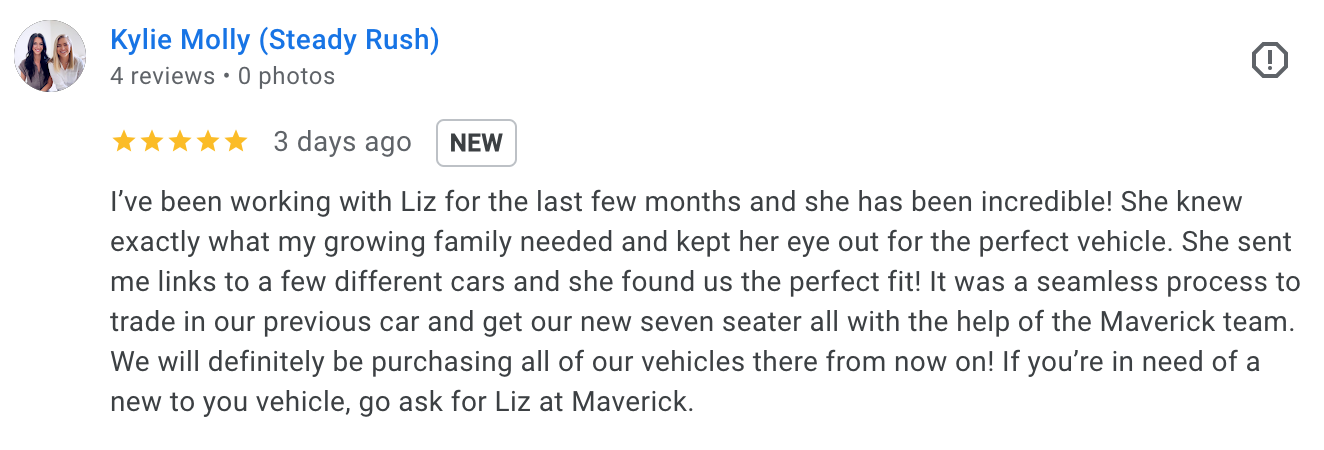Click the fifth and last rating star
The height and width of the screenshot is (450, 1324).
235,142
